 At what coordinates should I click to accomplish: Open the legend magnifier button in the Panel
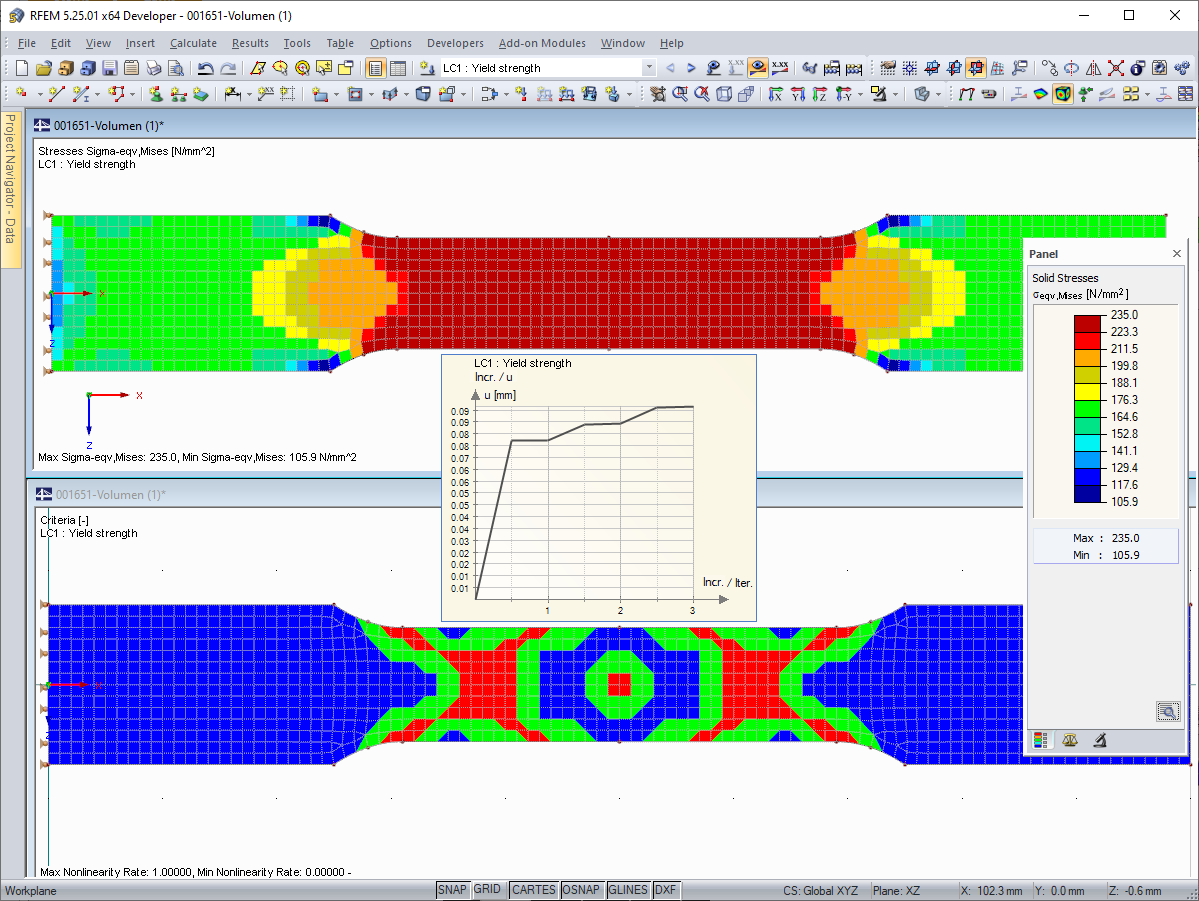(x=1168, y=711)
